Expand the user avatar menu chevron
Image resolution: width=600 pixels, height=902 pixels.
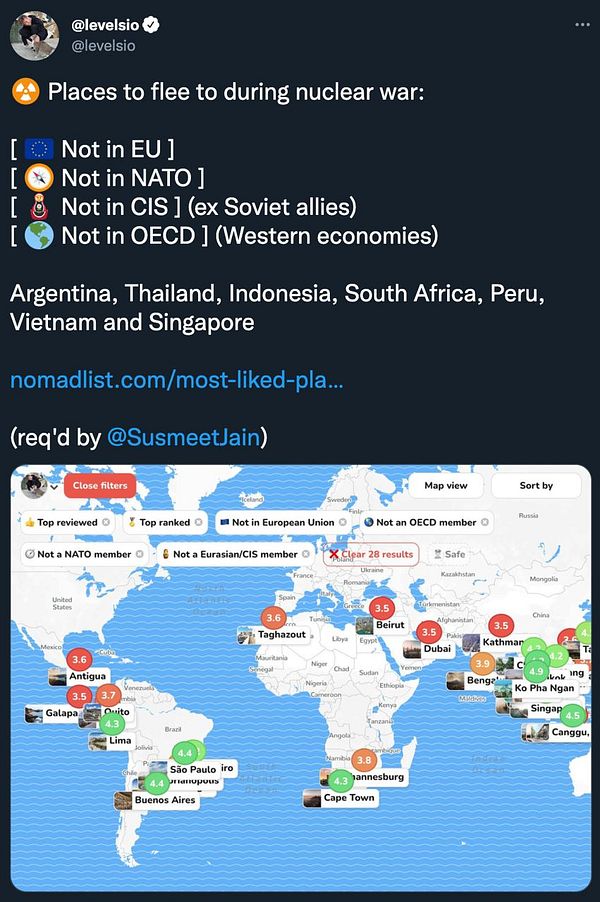[x=55, y=487]
